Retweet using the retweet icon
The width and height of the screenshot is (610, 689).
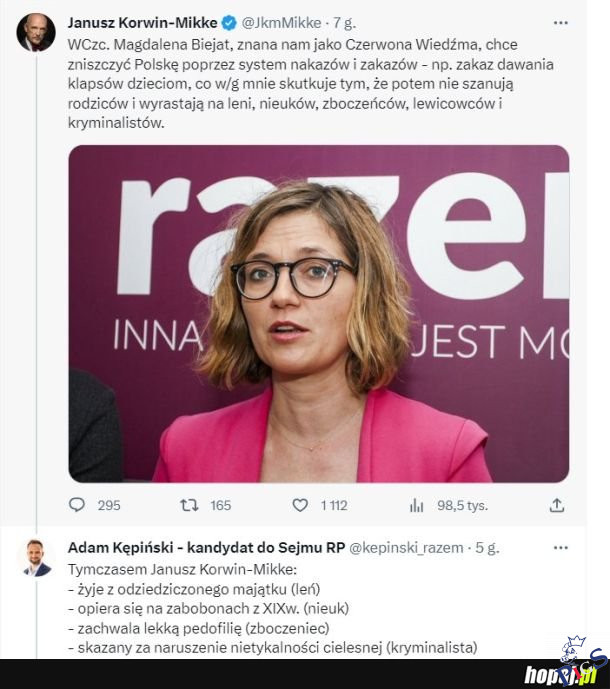tap(187, 505)
